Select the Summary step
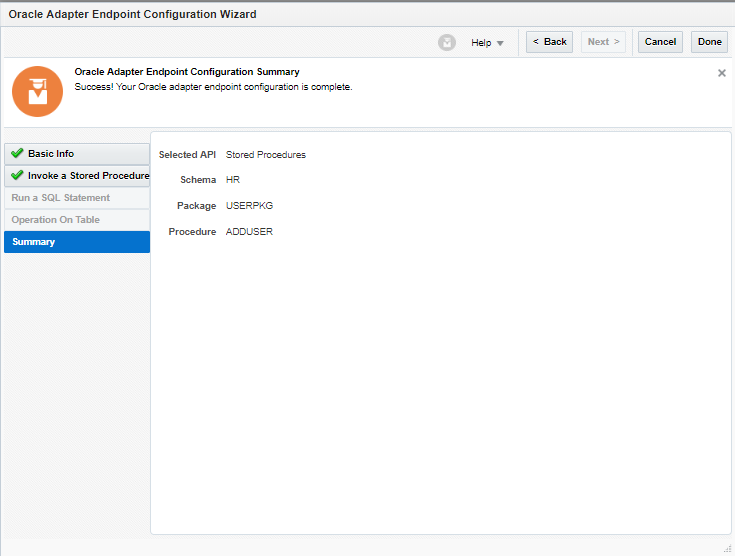The width and height of the screenshot is (735, 556). pyautogui.click(x=34, y=242)
